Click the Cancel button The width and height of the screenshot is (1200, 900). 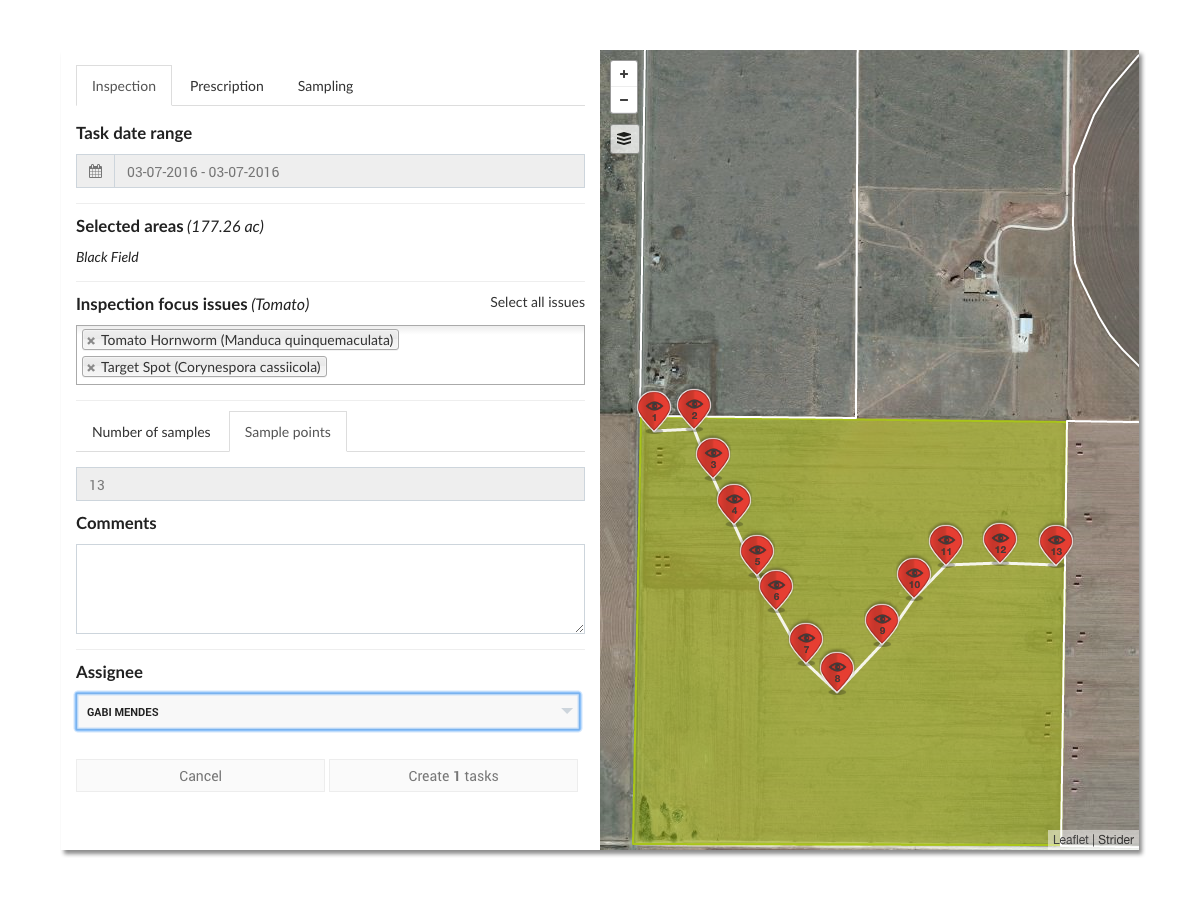(200, 776)
